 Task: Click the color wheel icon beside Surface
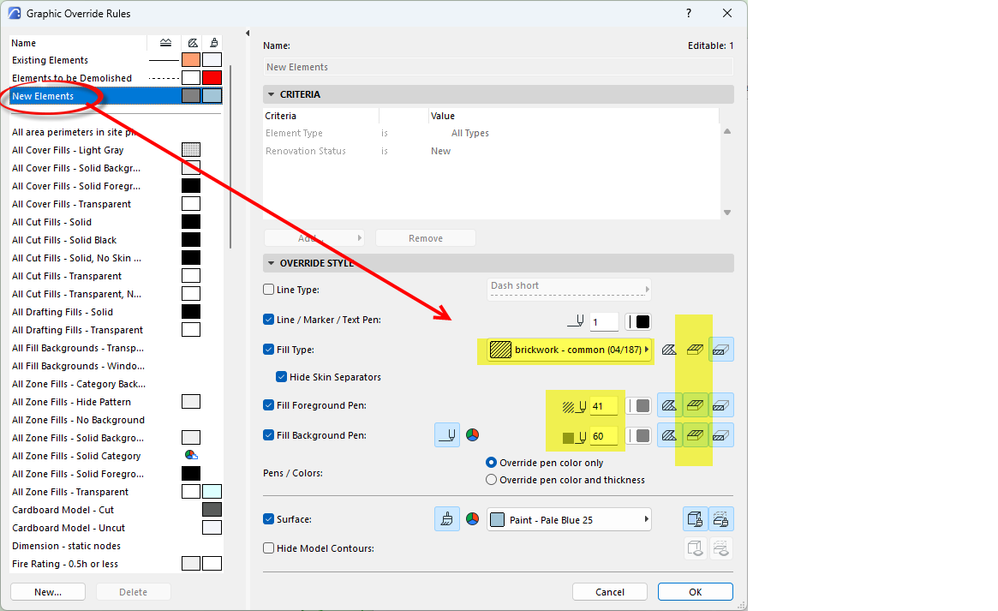(x=472, y=519)
